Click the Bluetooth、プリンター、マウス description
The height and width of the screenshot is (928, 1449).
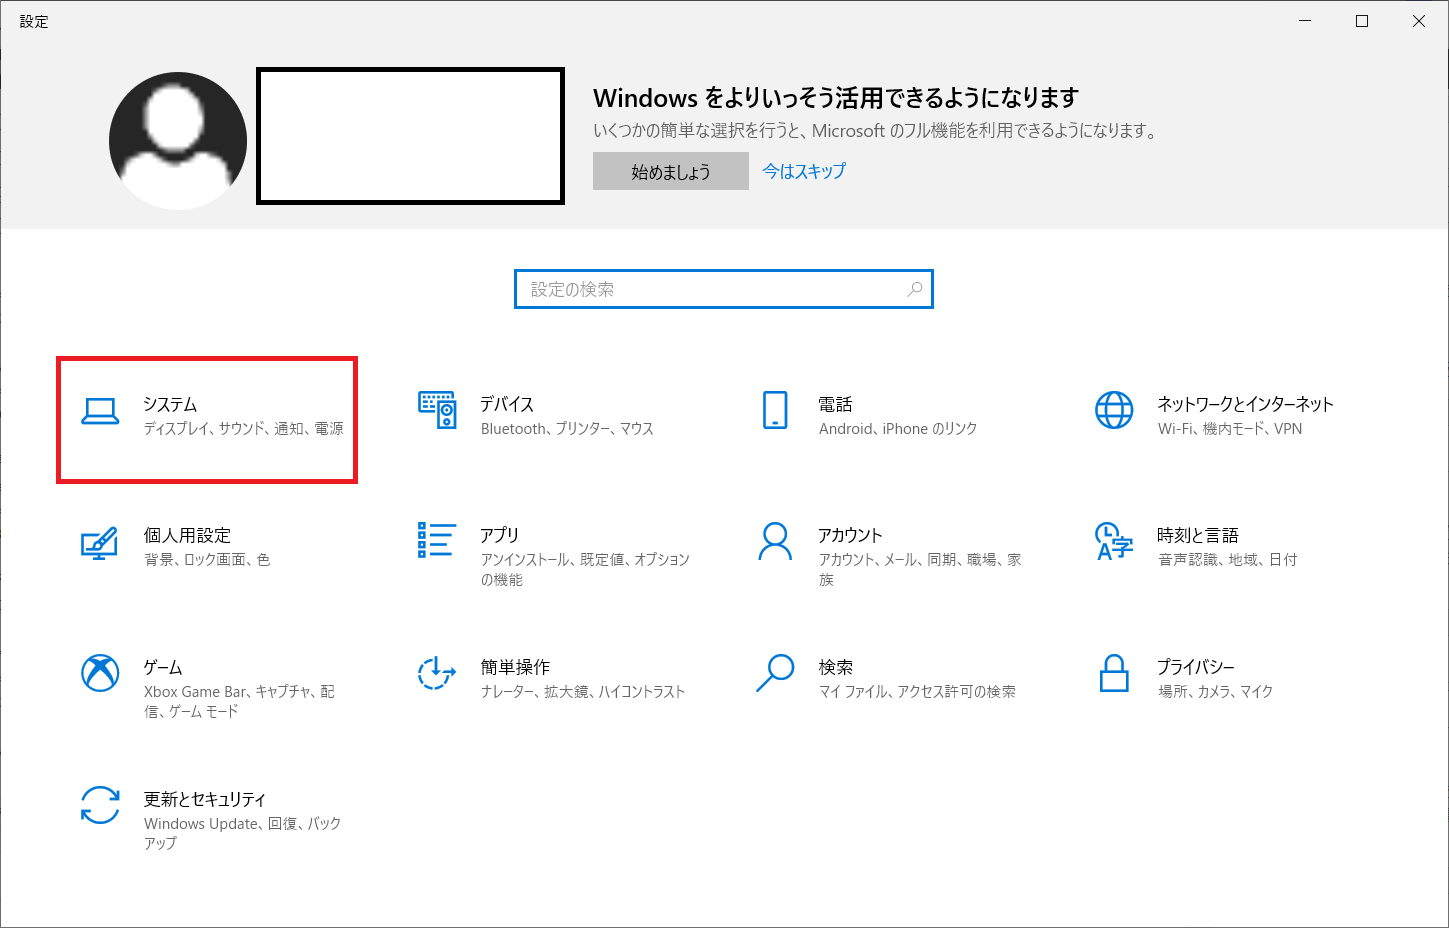(567, 428)
